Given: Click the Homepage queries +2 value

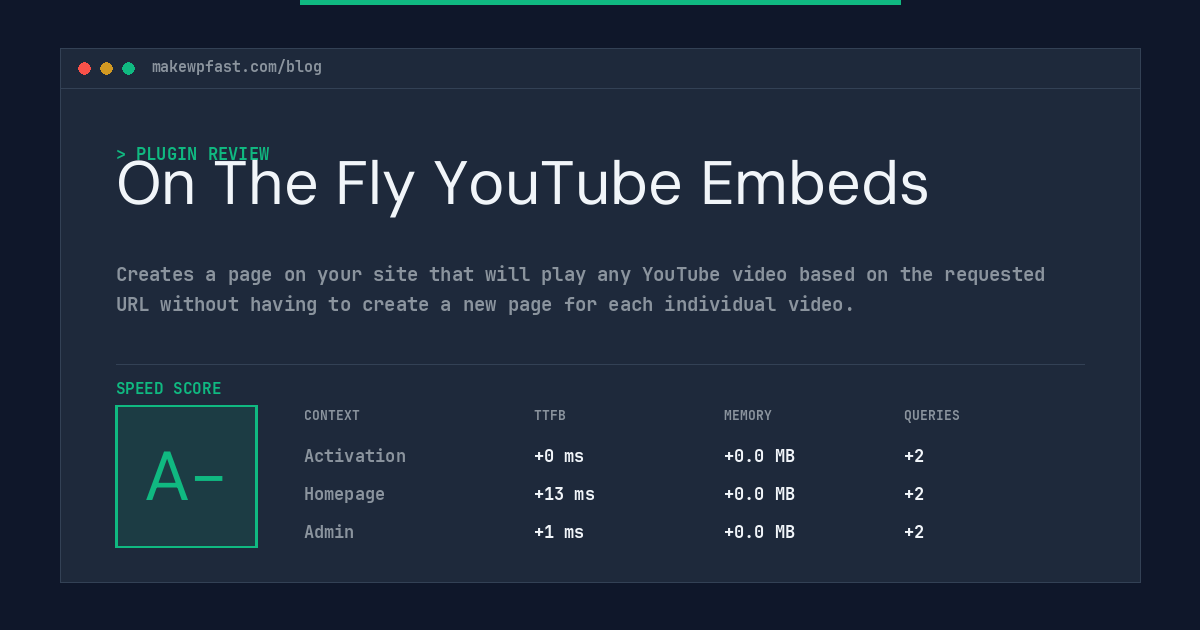Looking at the screenshot, I should click(x=914, y=494).
